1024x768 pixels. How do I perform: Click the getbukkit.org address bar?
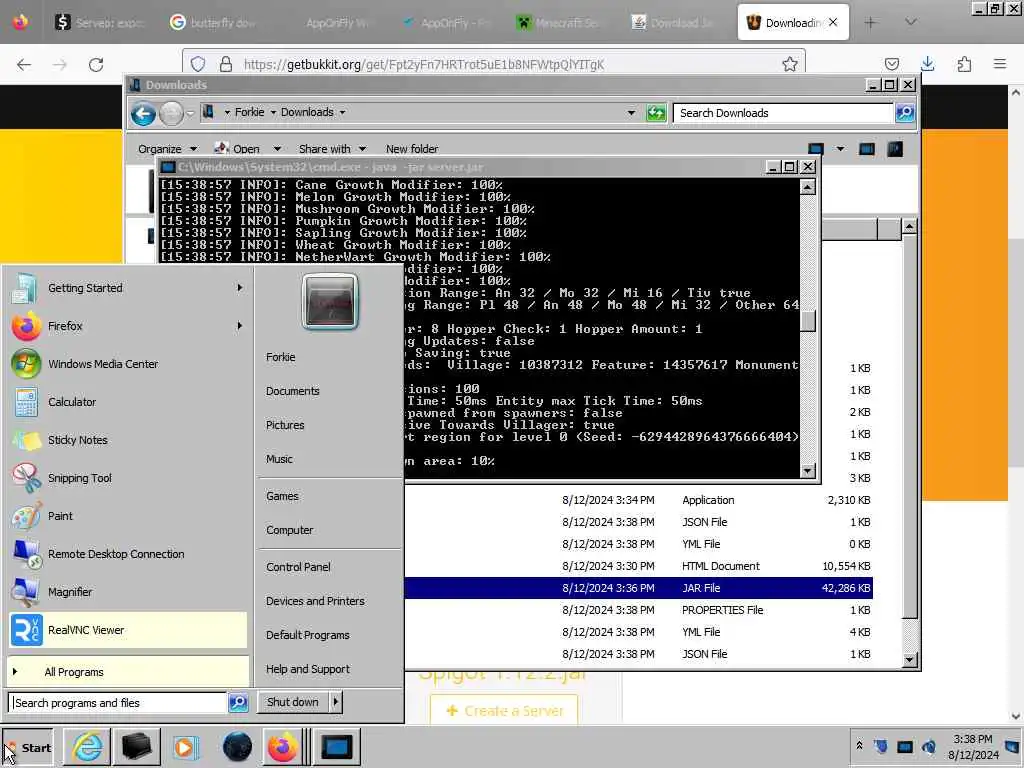point(493,64)
